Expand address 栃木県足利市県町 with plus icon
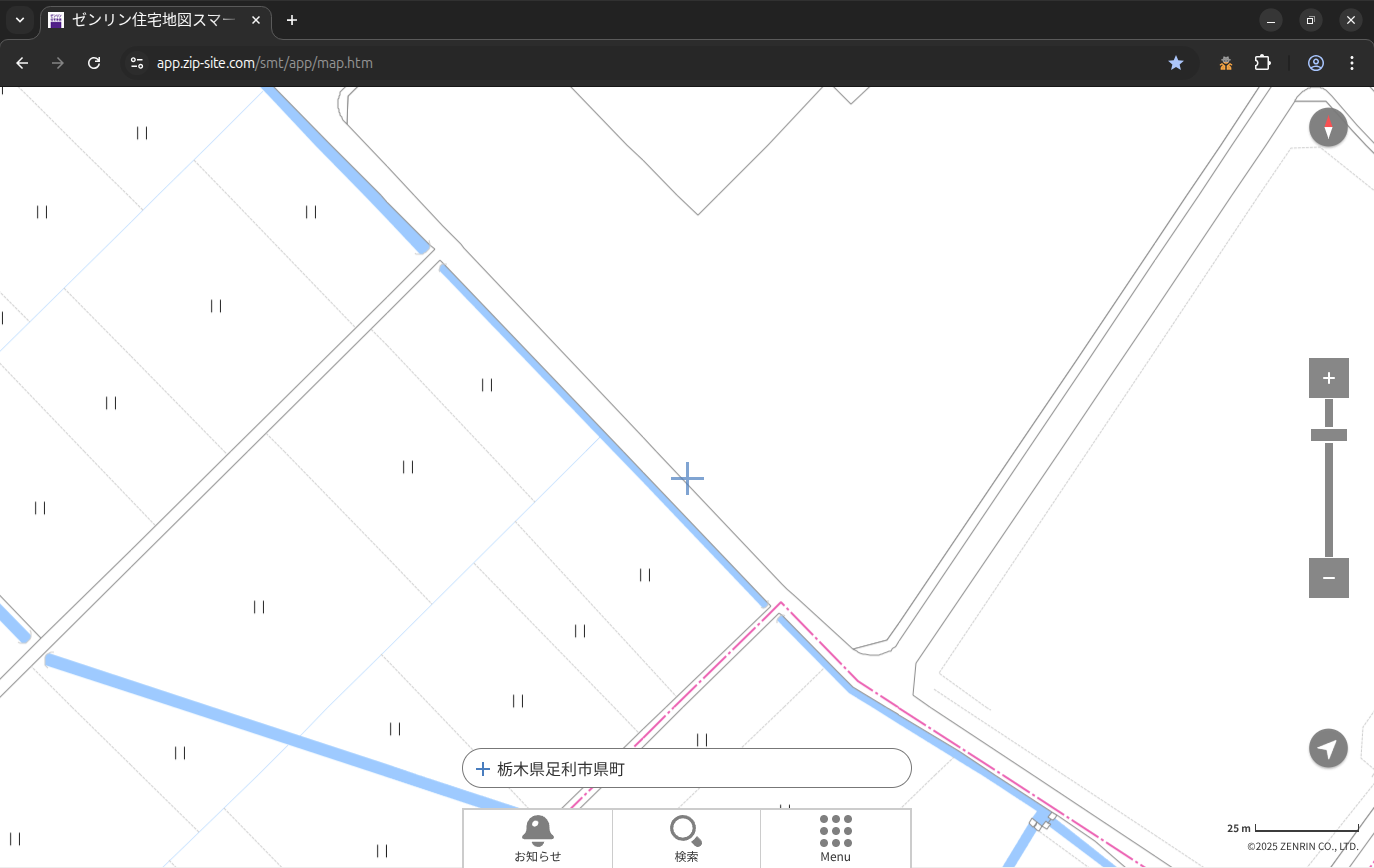Viewport: 1374px width, 868px height. coord(483,769)
